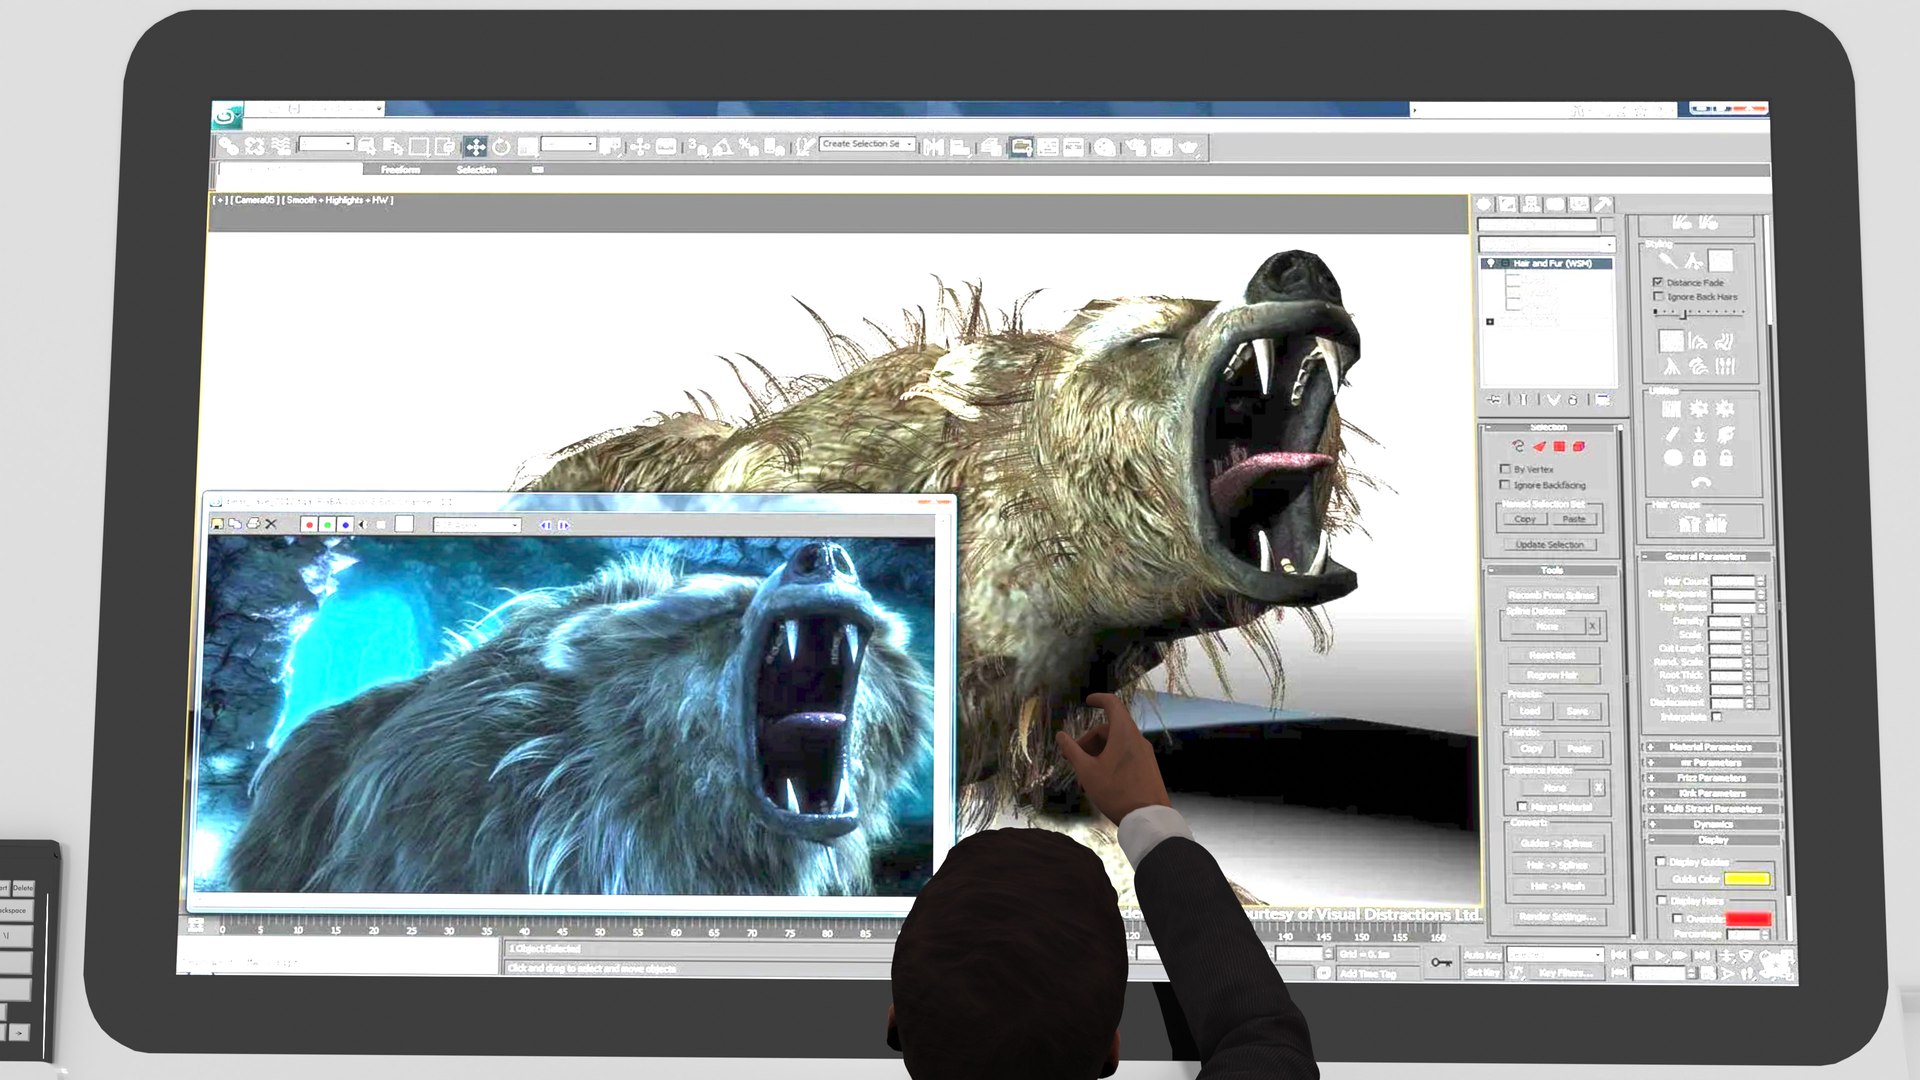This screenshot has width=1920, height=1080.
Task: Click the Merge Selected Hair Groups icon
Action: 1716,523
